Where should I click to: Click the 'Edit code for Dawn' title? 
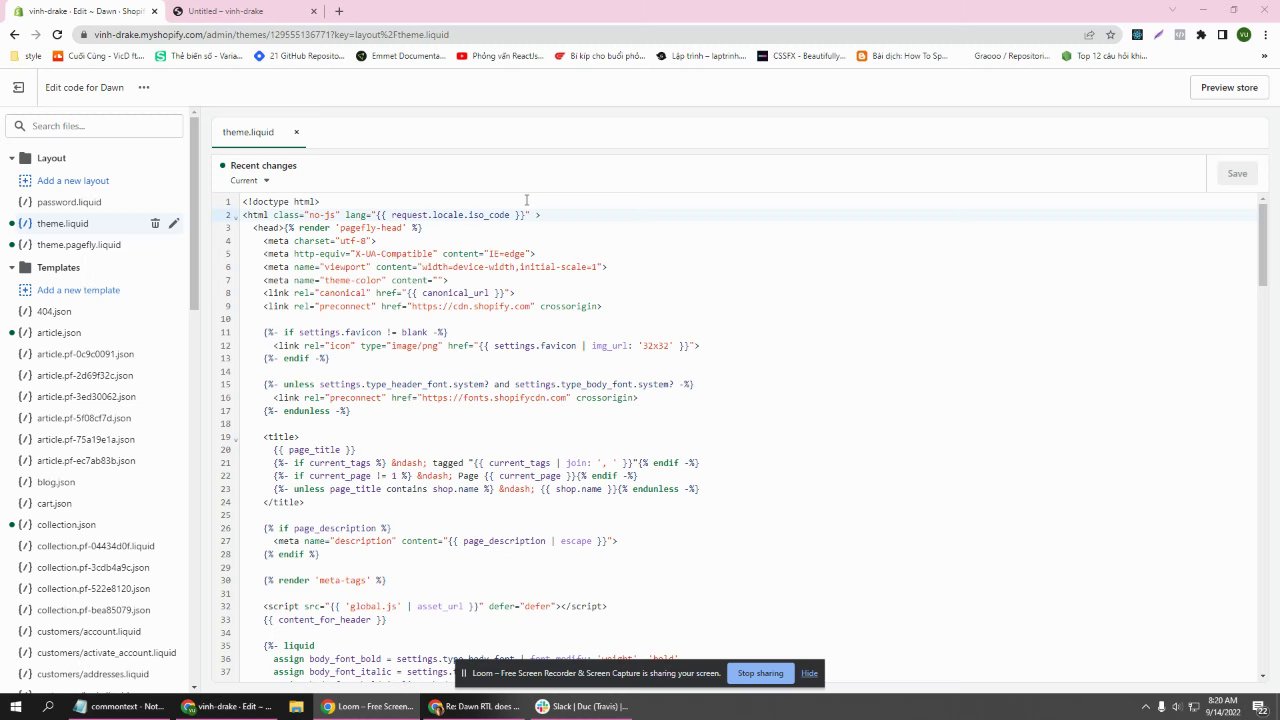click(84, 87)
